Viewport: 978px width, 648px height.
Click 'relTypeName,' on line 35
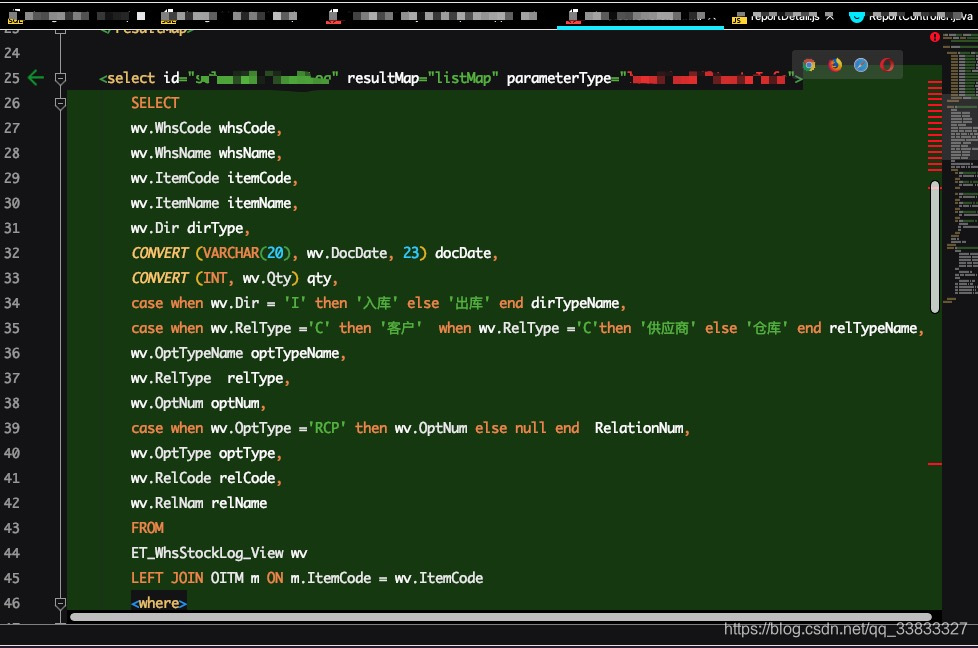pos(876,328)
